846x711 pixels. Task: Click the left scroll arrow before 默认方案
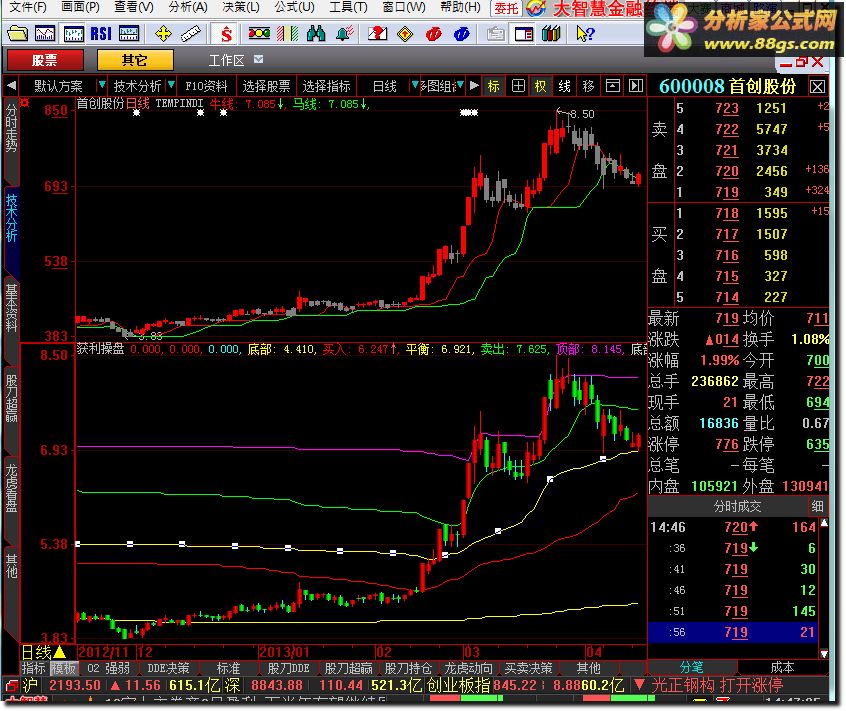[x=11, y=86]
